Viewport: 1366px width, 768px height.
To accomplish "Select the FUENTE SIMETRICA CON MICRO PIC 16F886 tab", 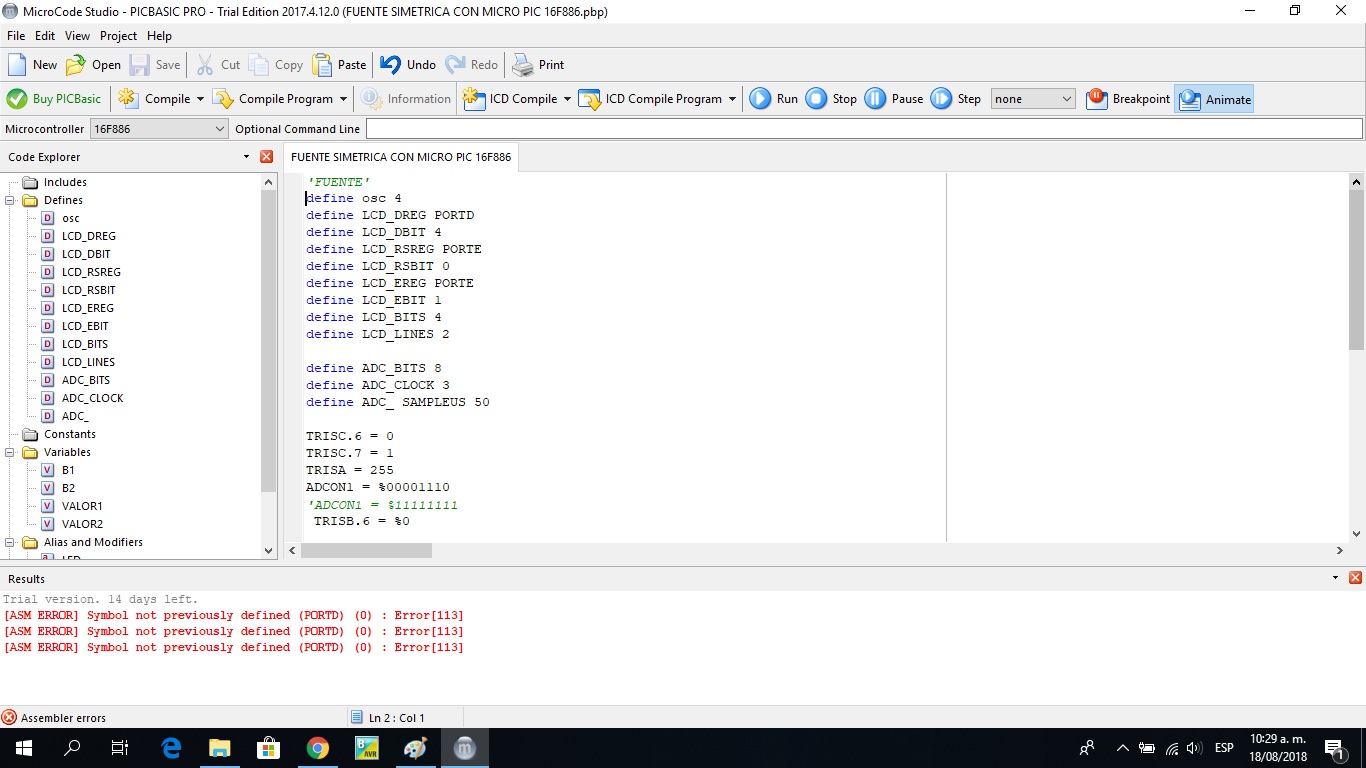I will [x=401, y=157].
